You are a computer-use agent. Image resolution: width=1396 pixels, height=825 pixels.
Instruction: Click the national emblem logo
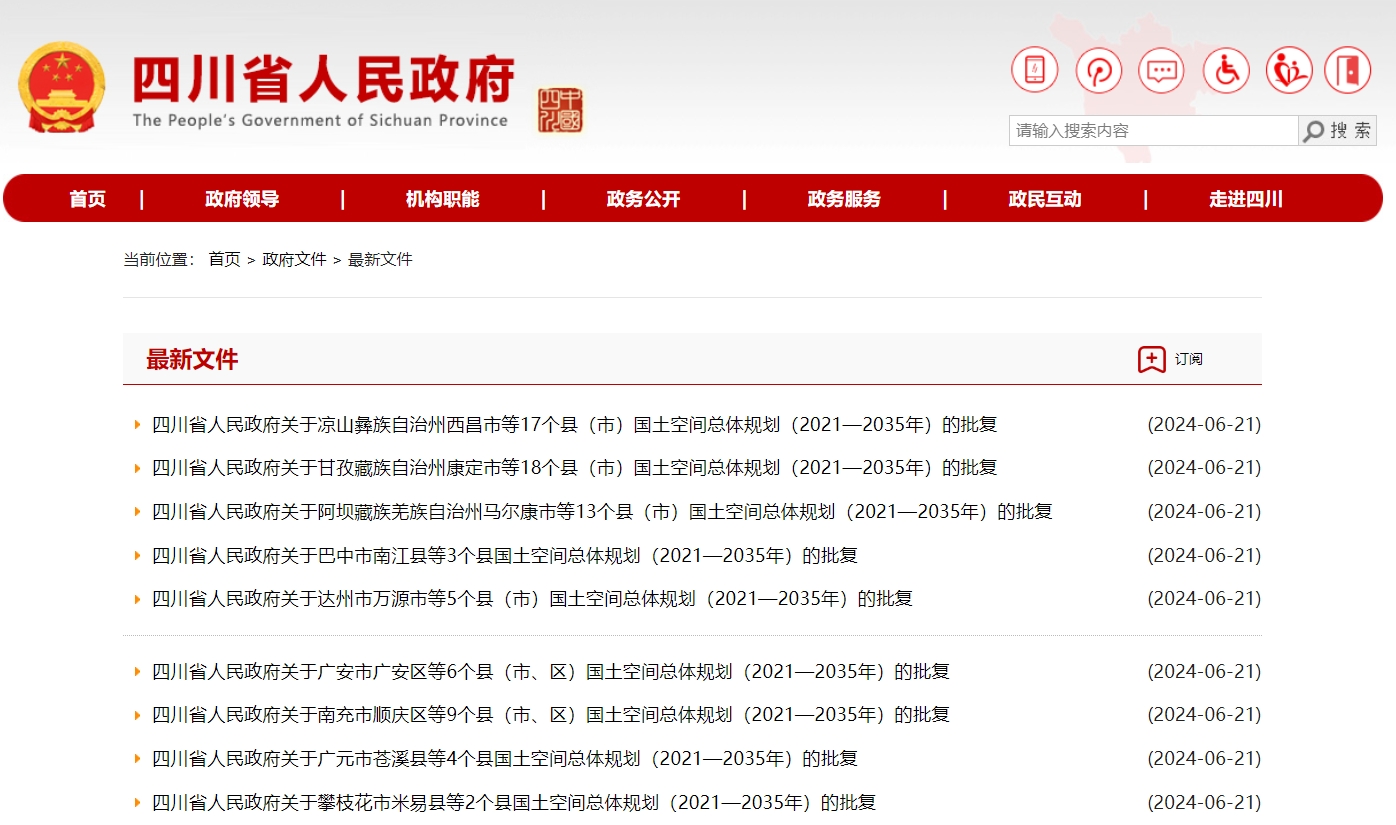pos(61,87)
